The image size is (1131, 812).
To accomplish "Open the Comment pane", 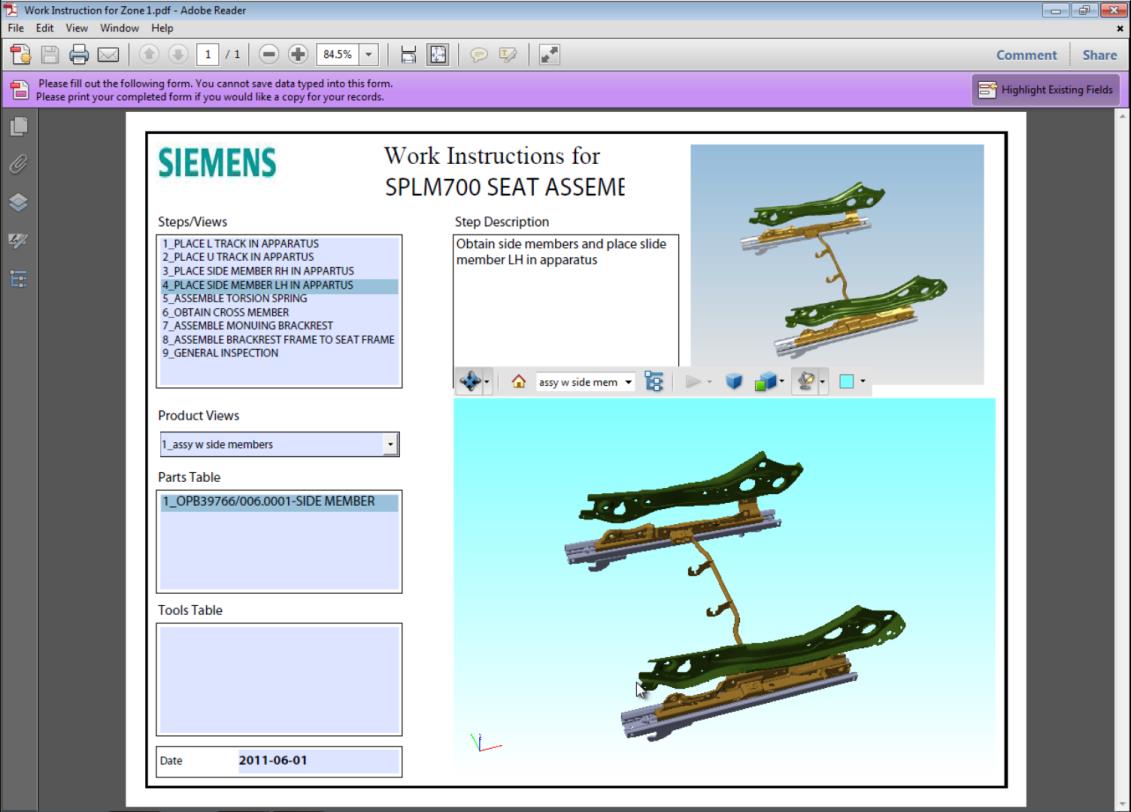I will click(x=1026, y=55).
